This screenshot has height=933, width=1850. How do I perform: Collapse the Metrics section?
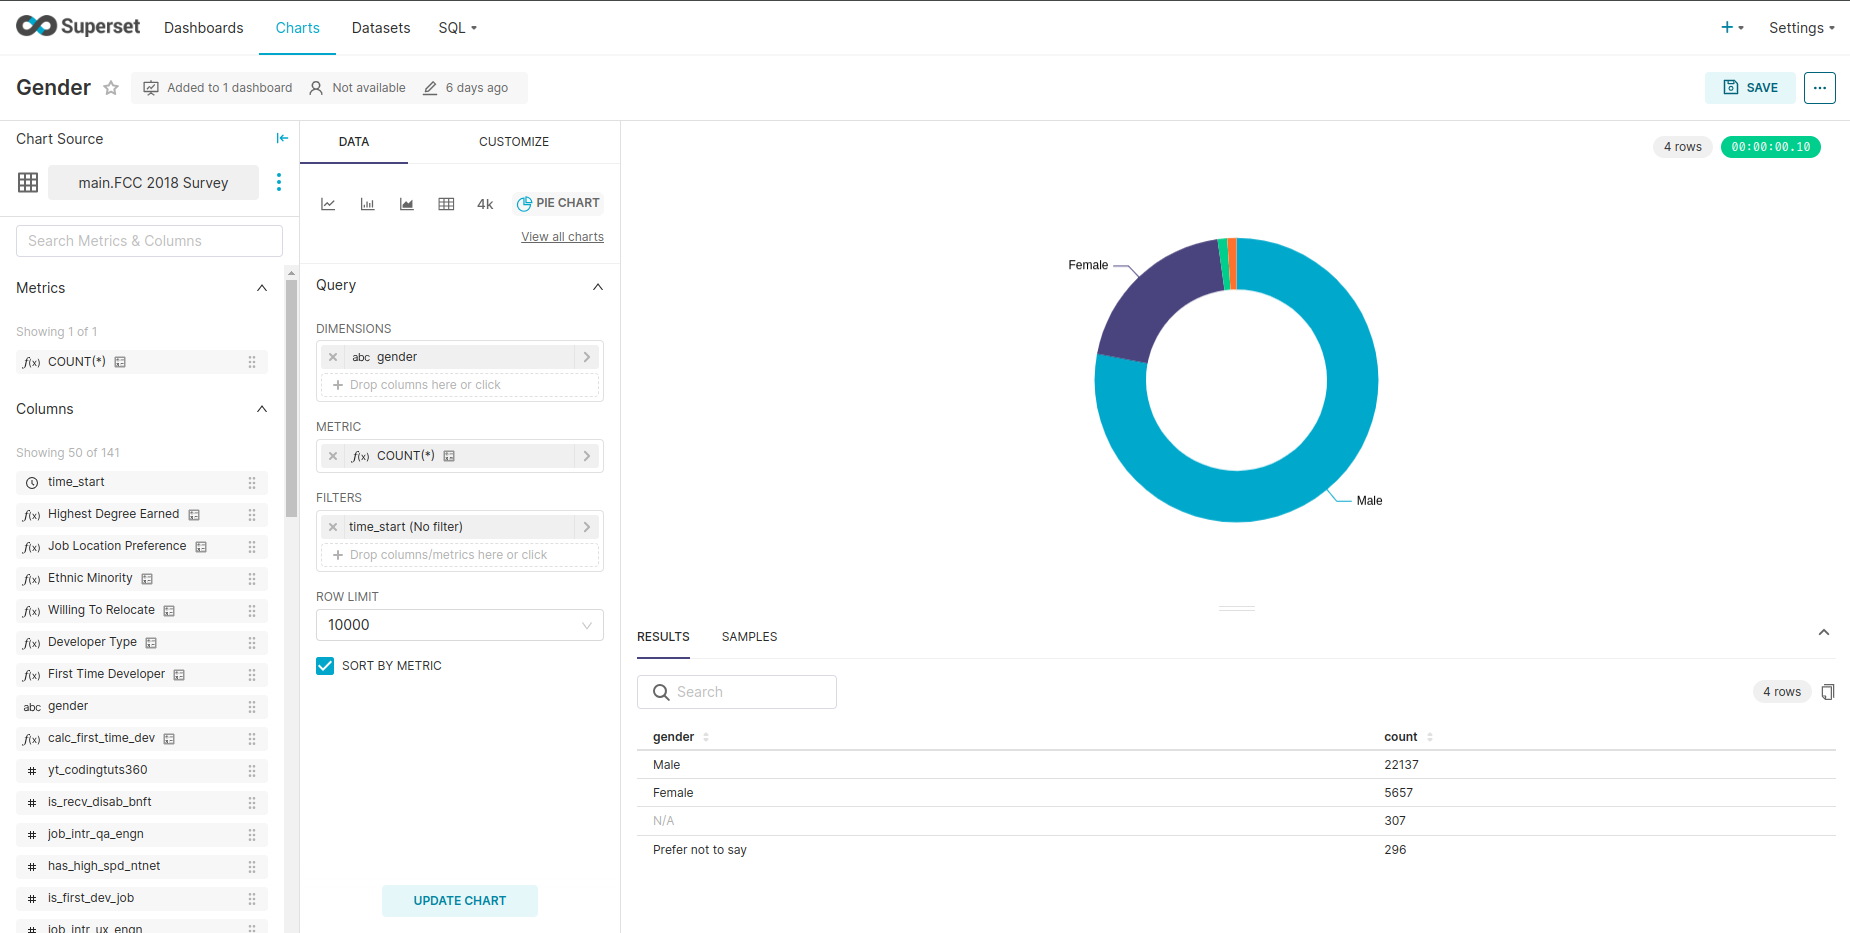[x=261, y=288]
